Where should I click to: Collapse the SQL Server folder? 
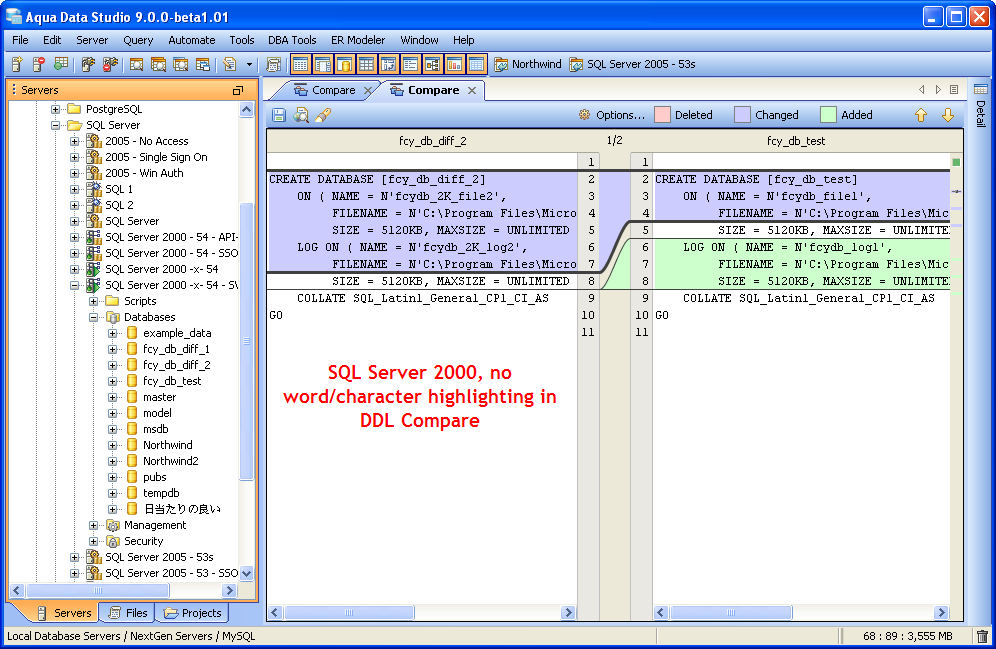click(x=55, y=125)
